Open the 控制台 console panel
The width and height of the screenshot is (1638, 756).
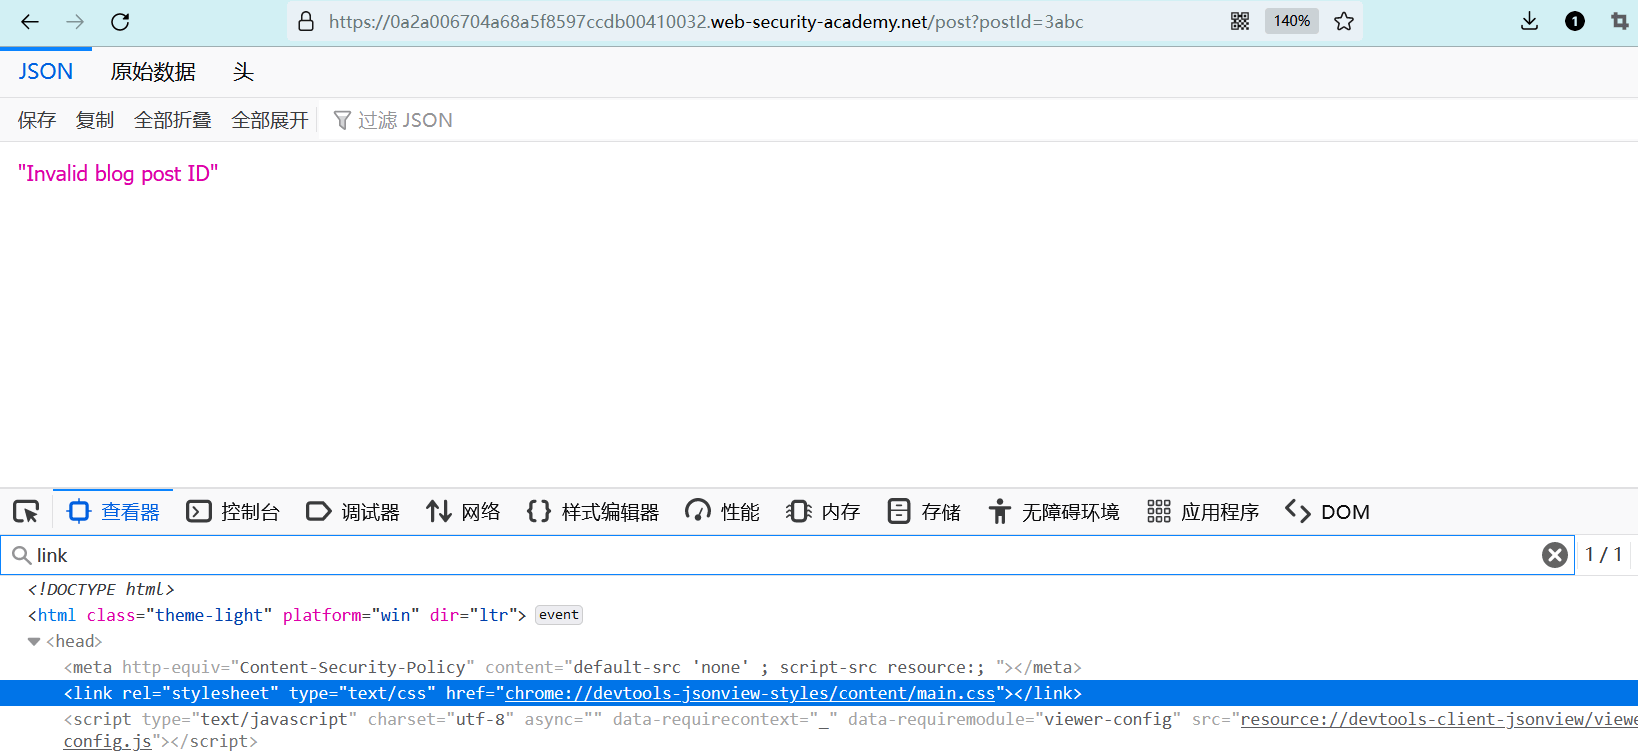pyautogui.click(x=233, y=512)
